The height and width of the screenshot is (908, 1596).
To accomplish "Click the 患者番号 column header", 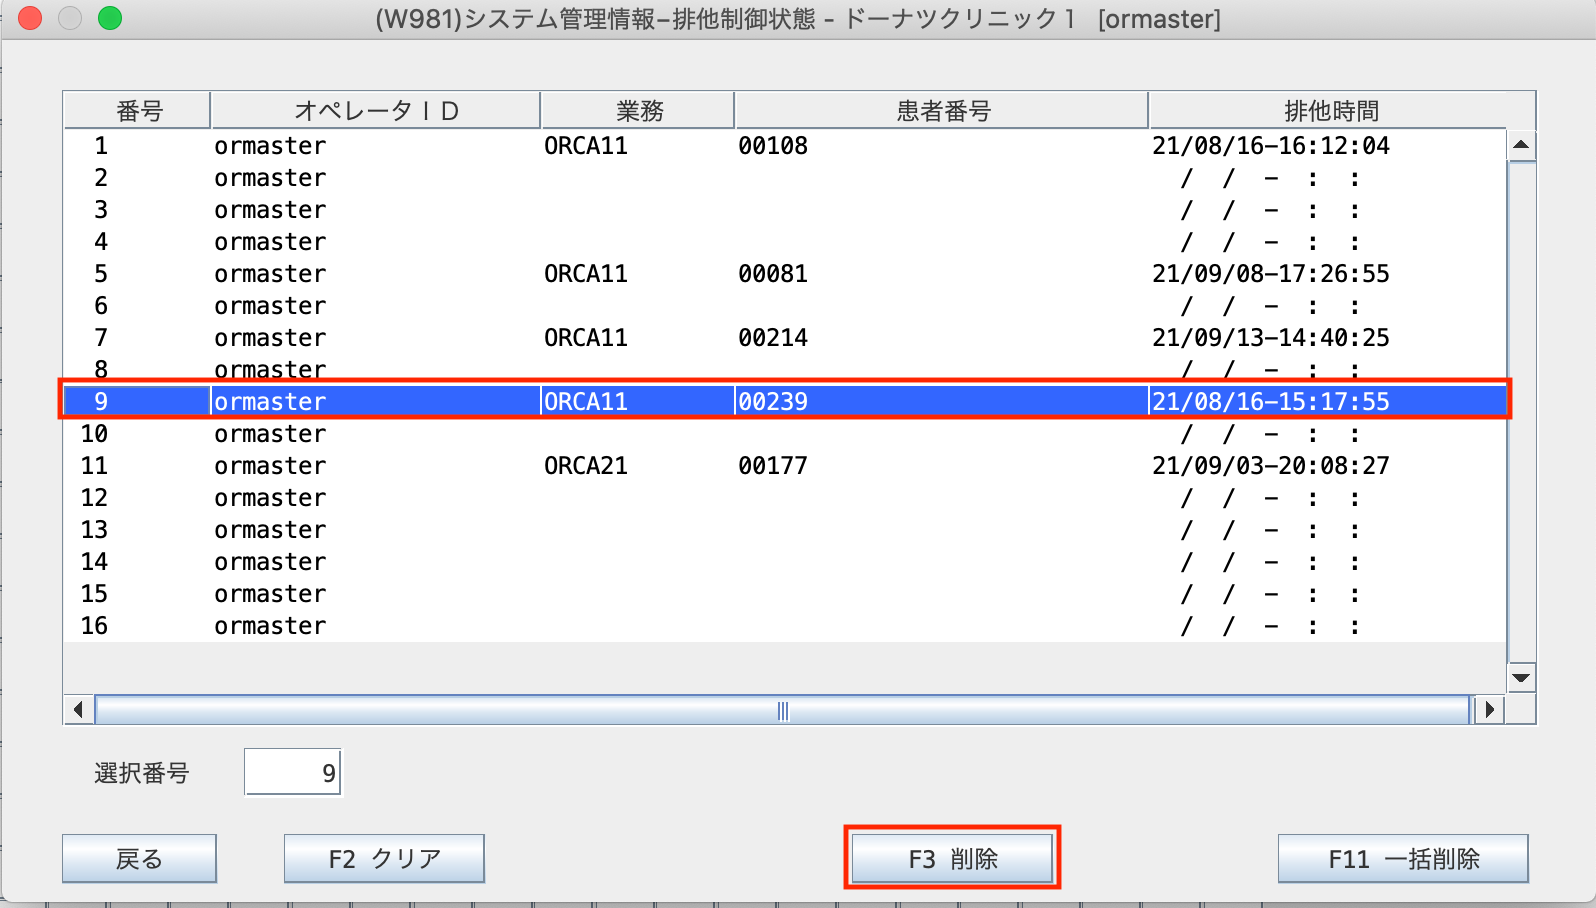I will pyautogui.click(x=942, y=111).
